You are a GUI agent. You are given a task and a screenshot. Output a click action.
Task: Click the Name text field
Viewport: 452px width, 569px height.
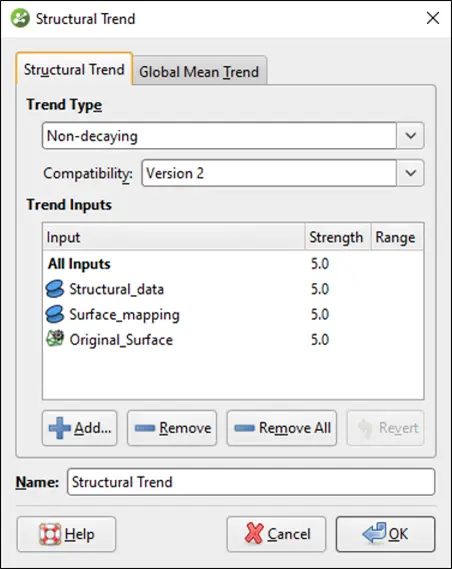pyautogui.click(x=251, y=482)
